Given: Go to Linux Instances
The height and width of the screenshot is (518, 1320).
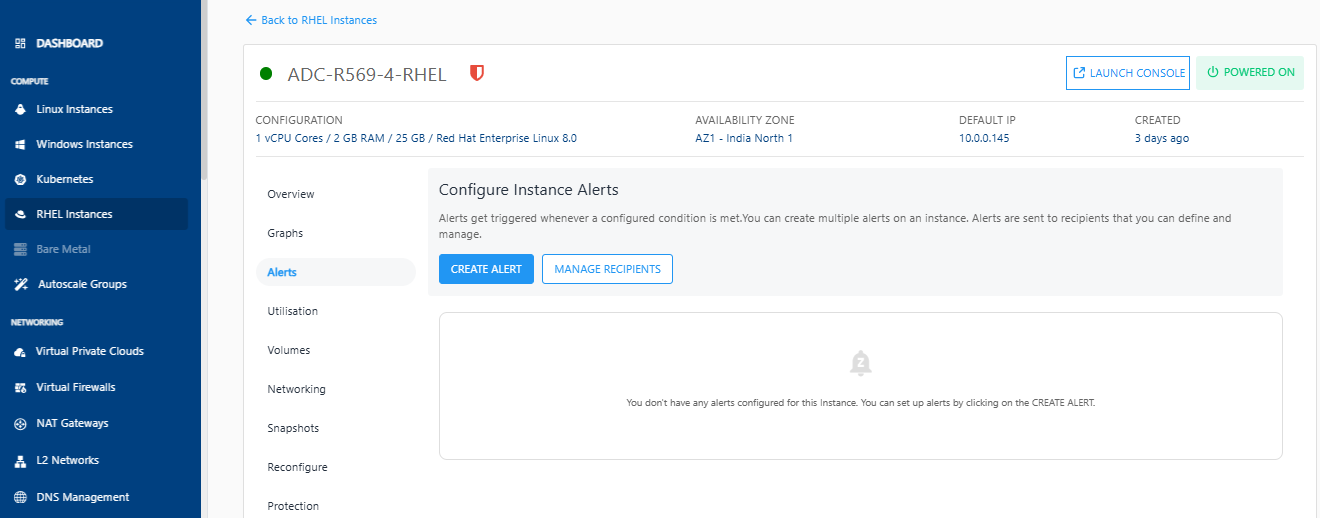Looking at the screenshot, I should click(x=74, y=109).
